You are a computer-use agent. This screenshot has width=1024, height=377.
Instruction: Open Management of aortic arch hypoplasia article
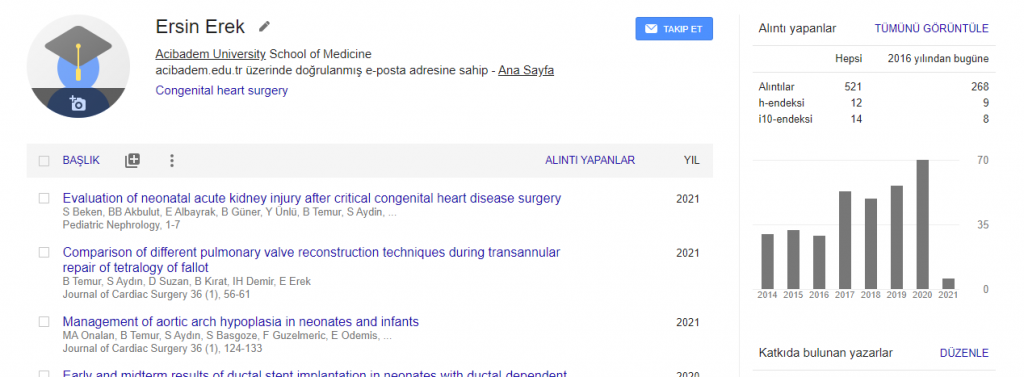click(240, 321)
